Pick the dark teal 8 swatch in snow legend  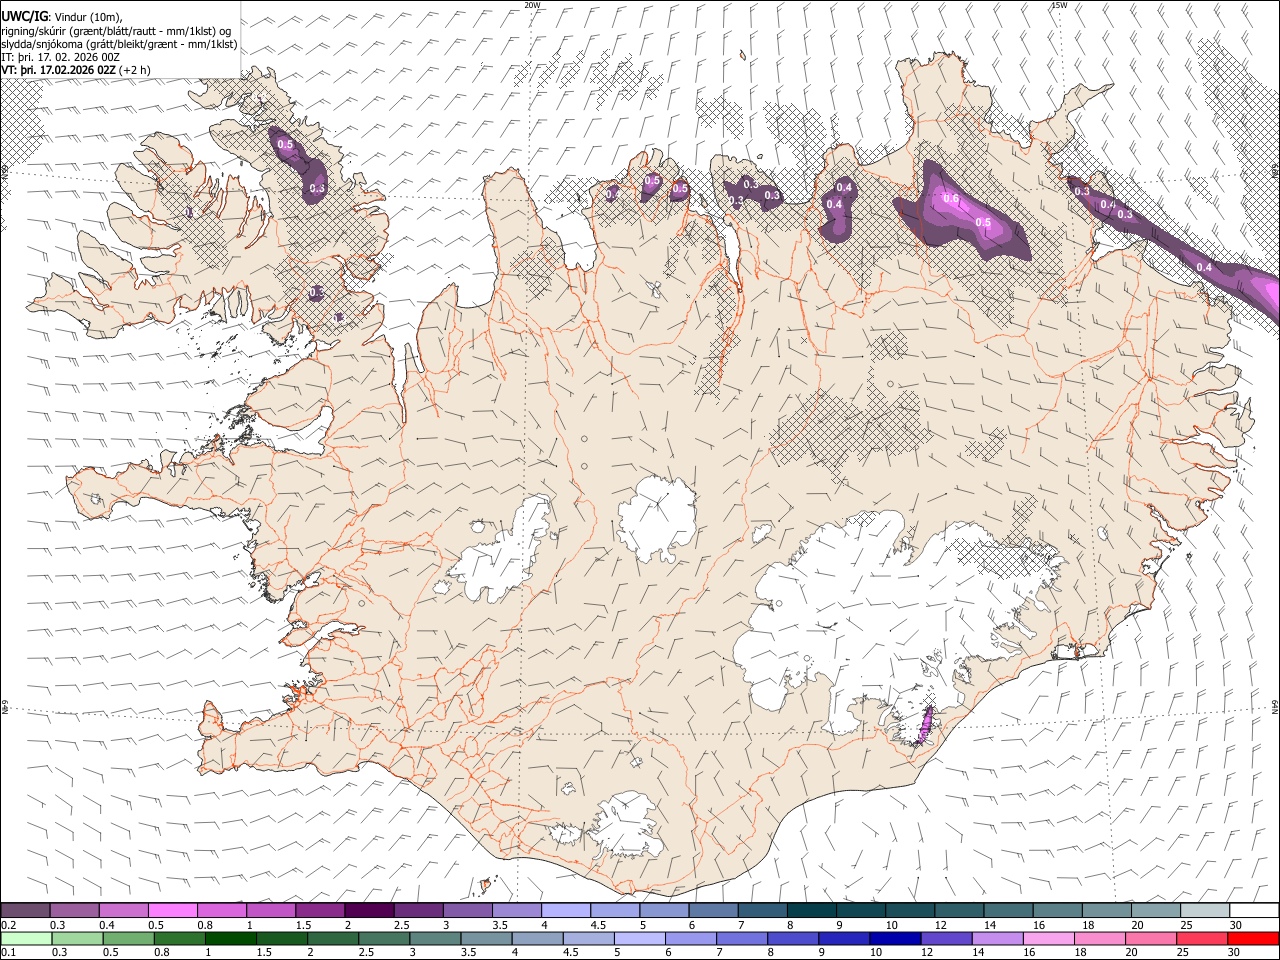click(x=811, y=910)
